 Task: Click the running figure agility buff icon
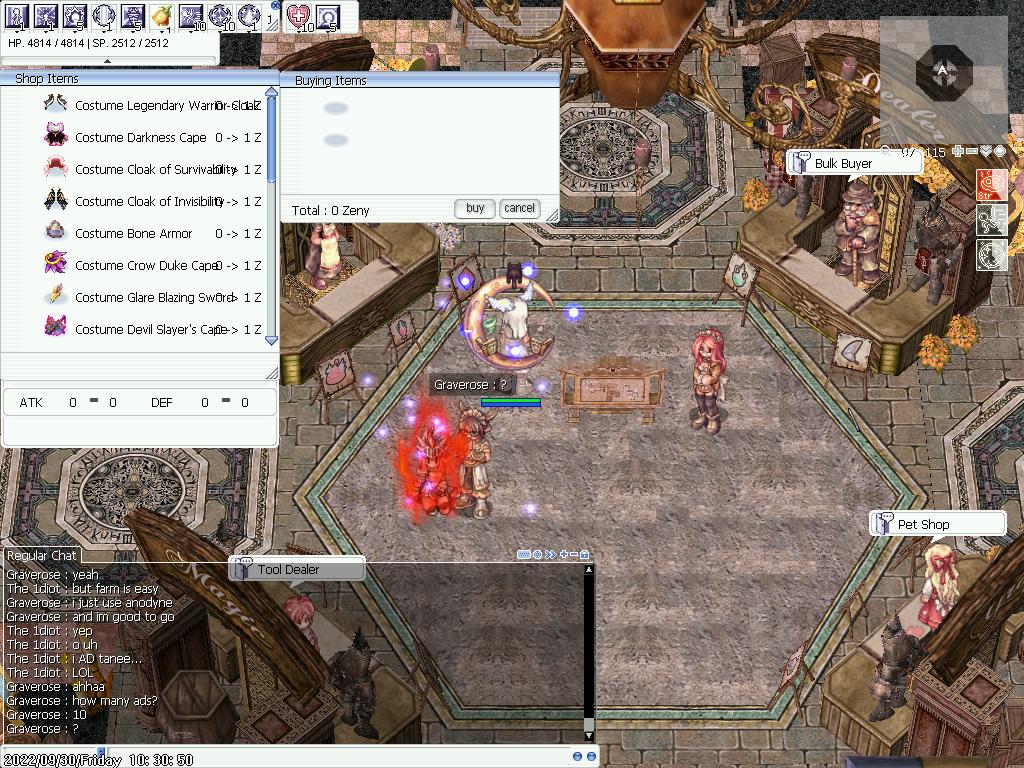pos(992,219)
